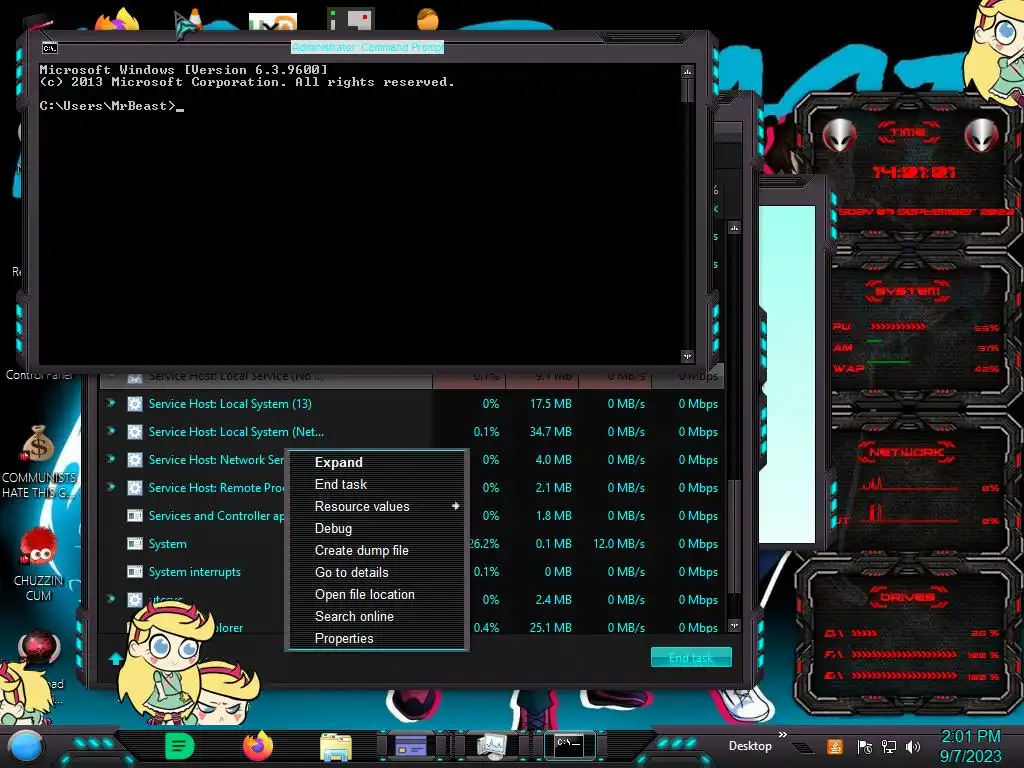Click gear icon of Service Host: Local System (13)

click(135, 404)
